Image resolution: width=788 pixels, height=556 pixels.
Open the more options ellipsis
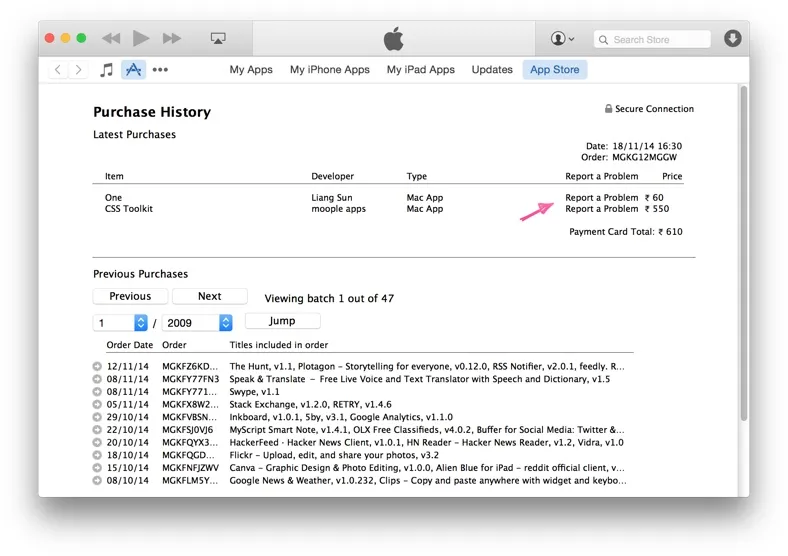click(160, 69)
